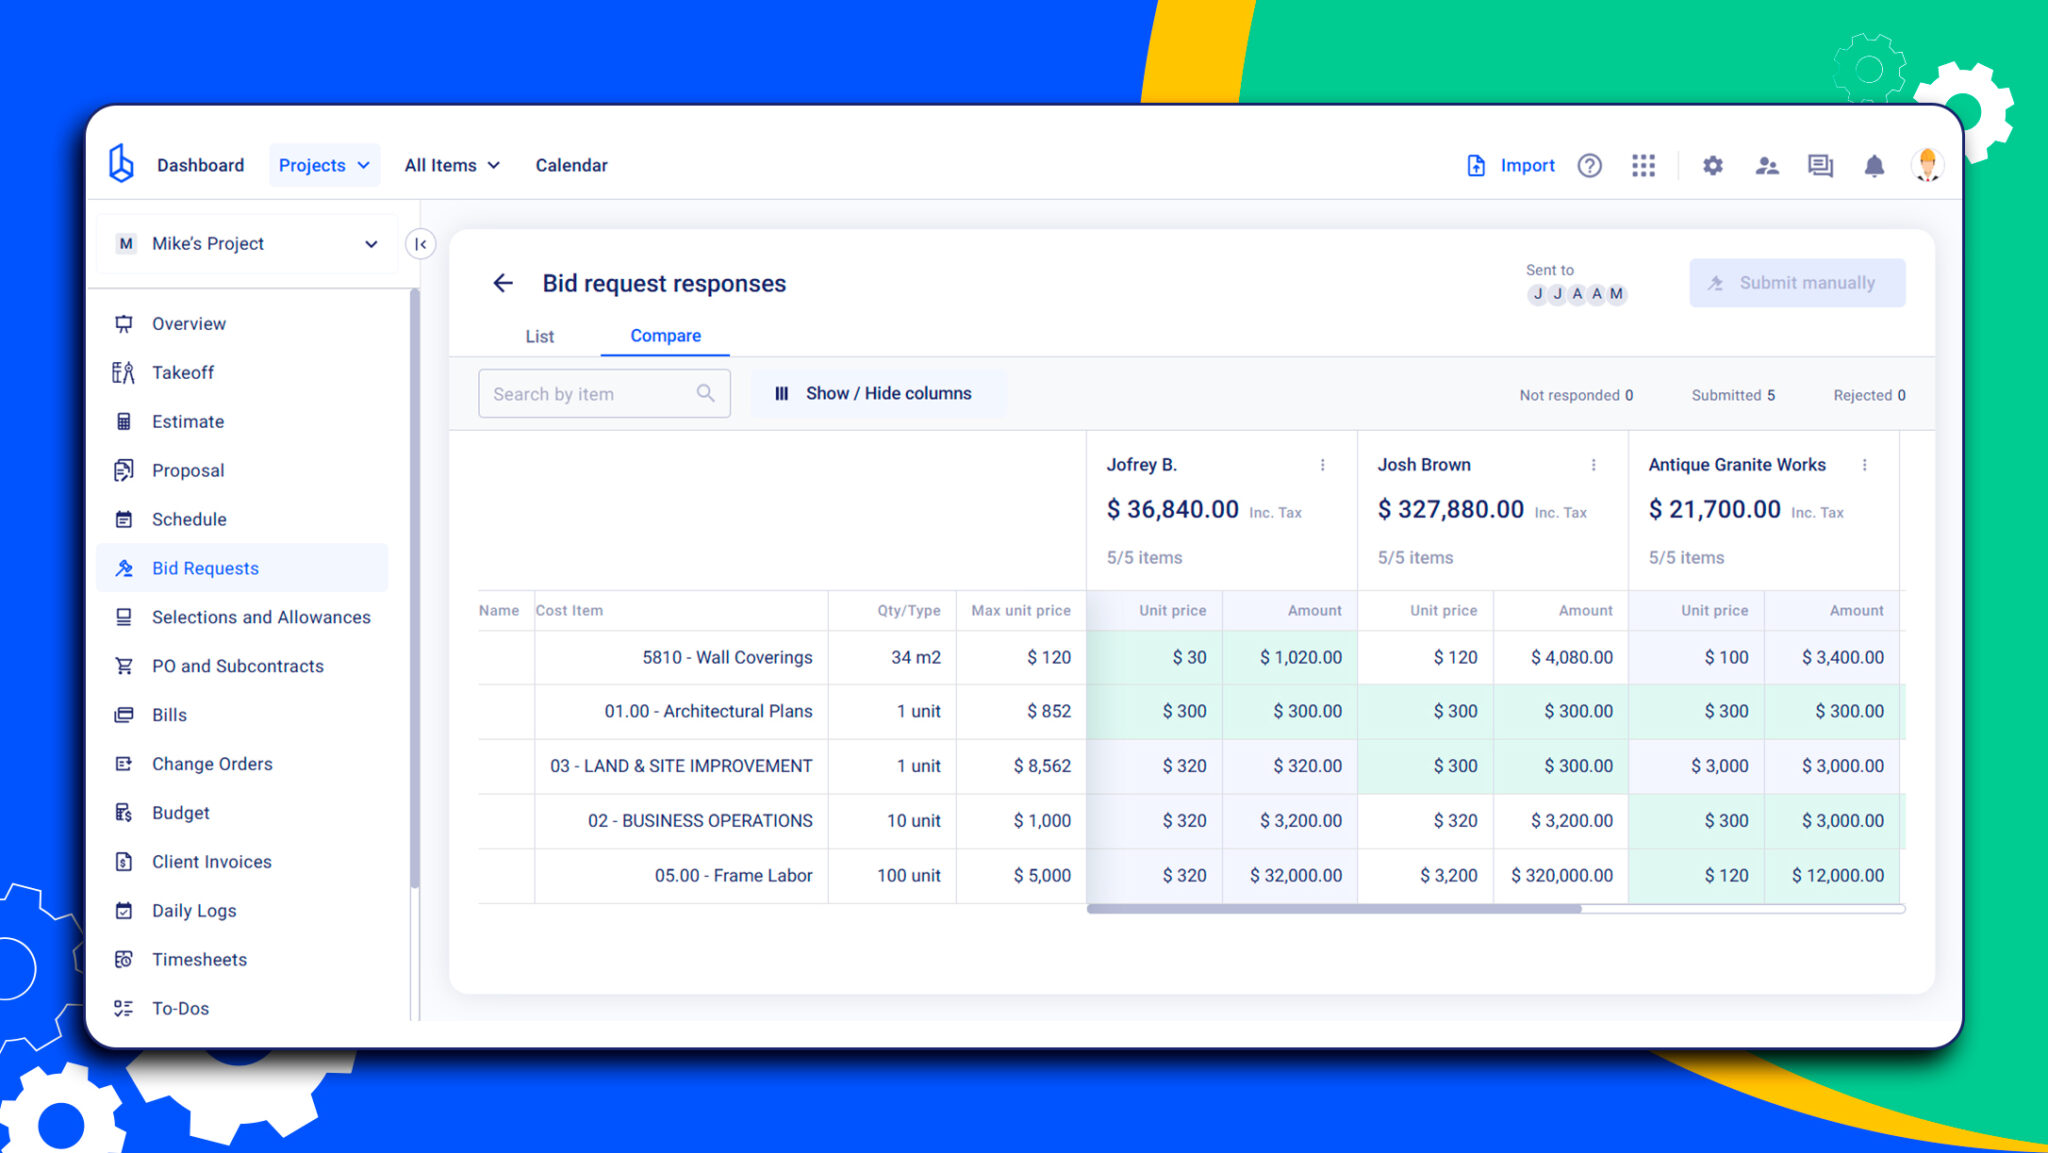Image resolution: width=2048 pixels, height=1153 pixels.
Task: Click the back arrow beside Bid request responses
Action: coord(503,284)
